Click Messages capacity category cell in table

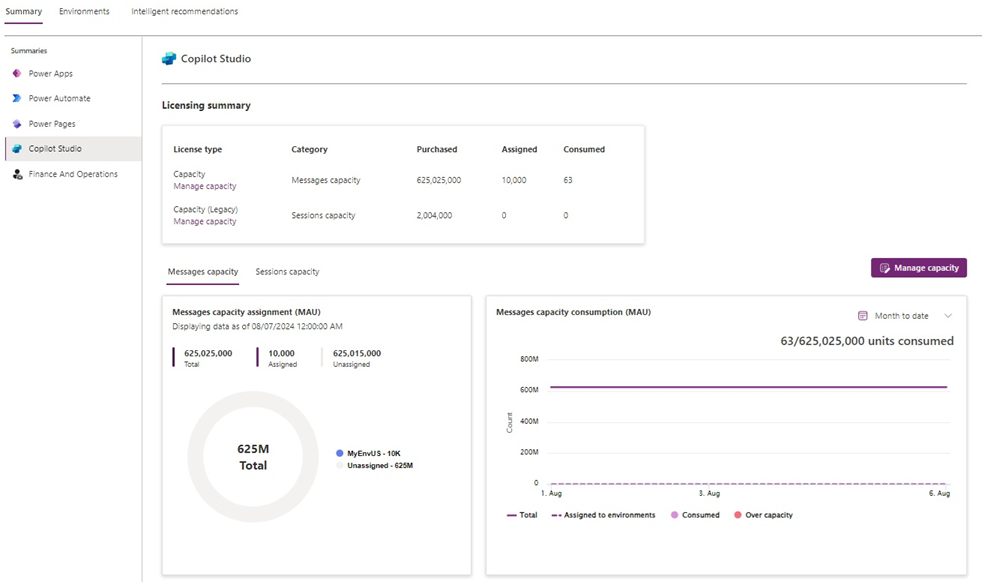[326, 180]
